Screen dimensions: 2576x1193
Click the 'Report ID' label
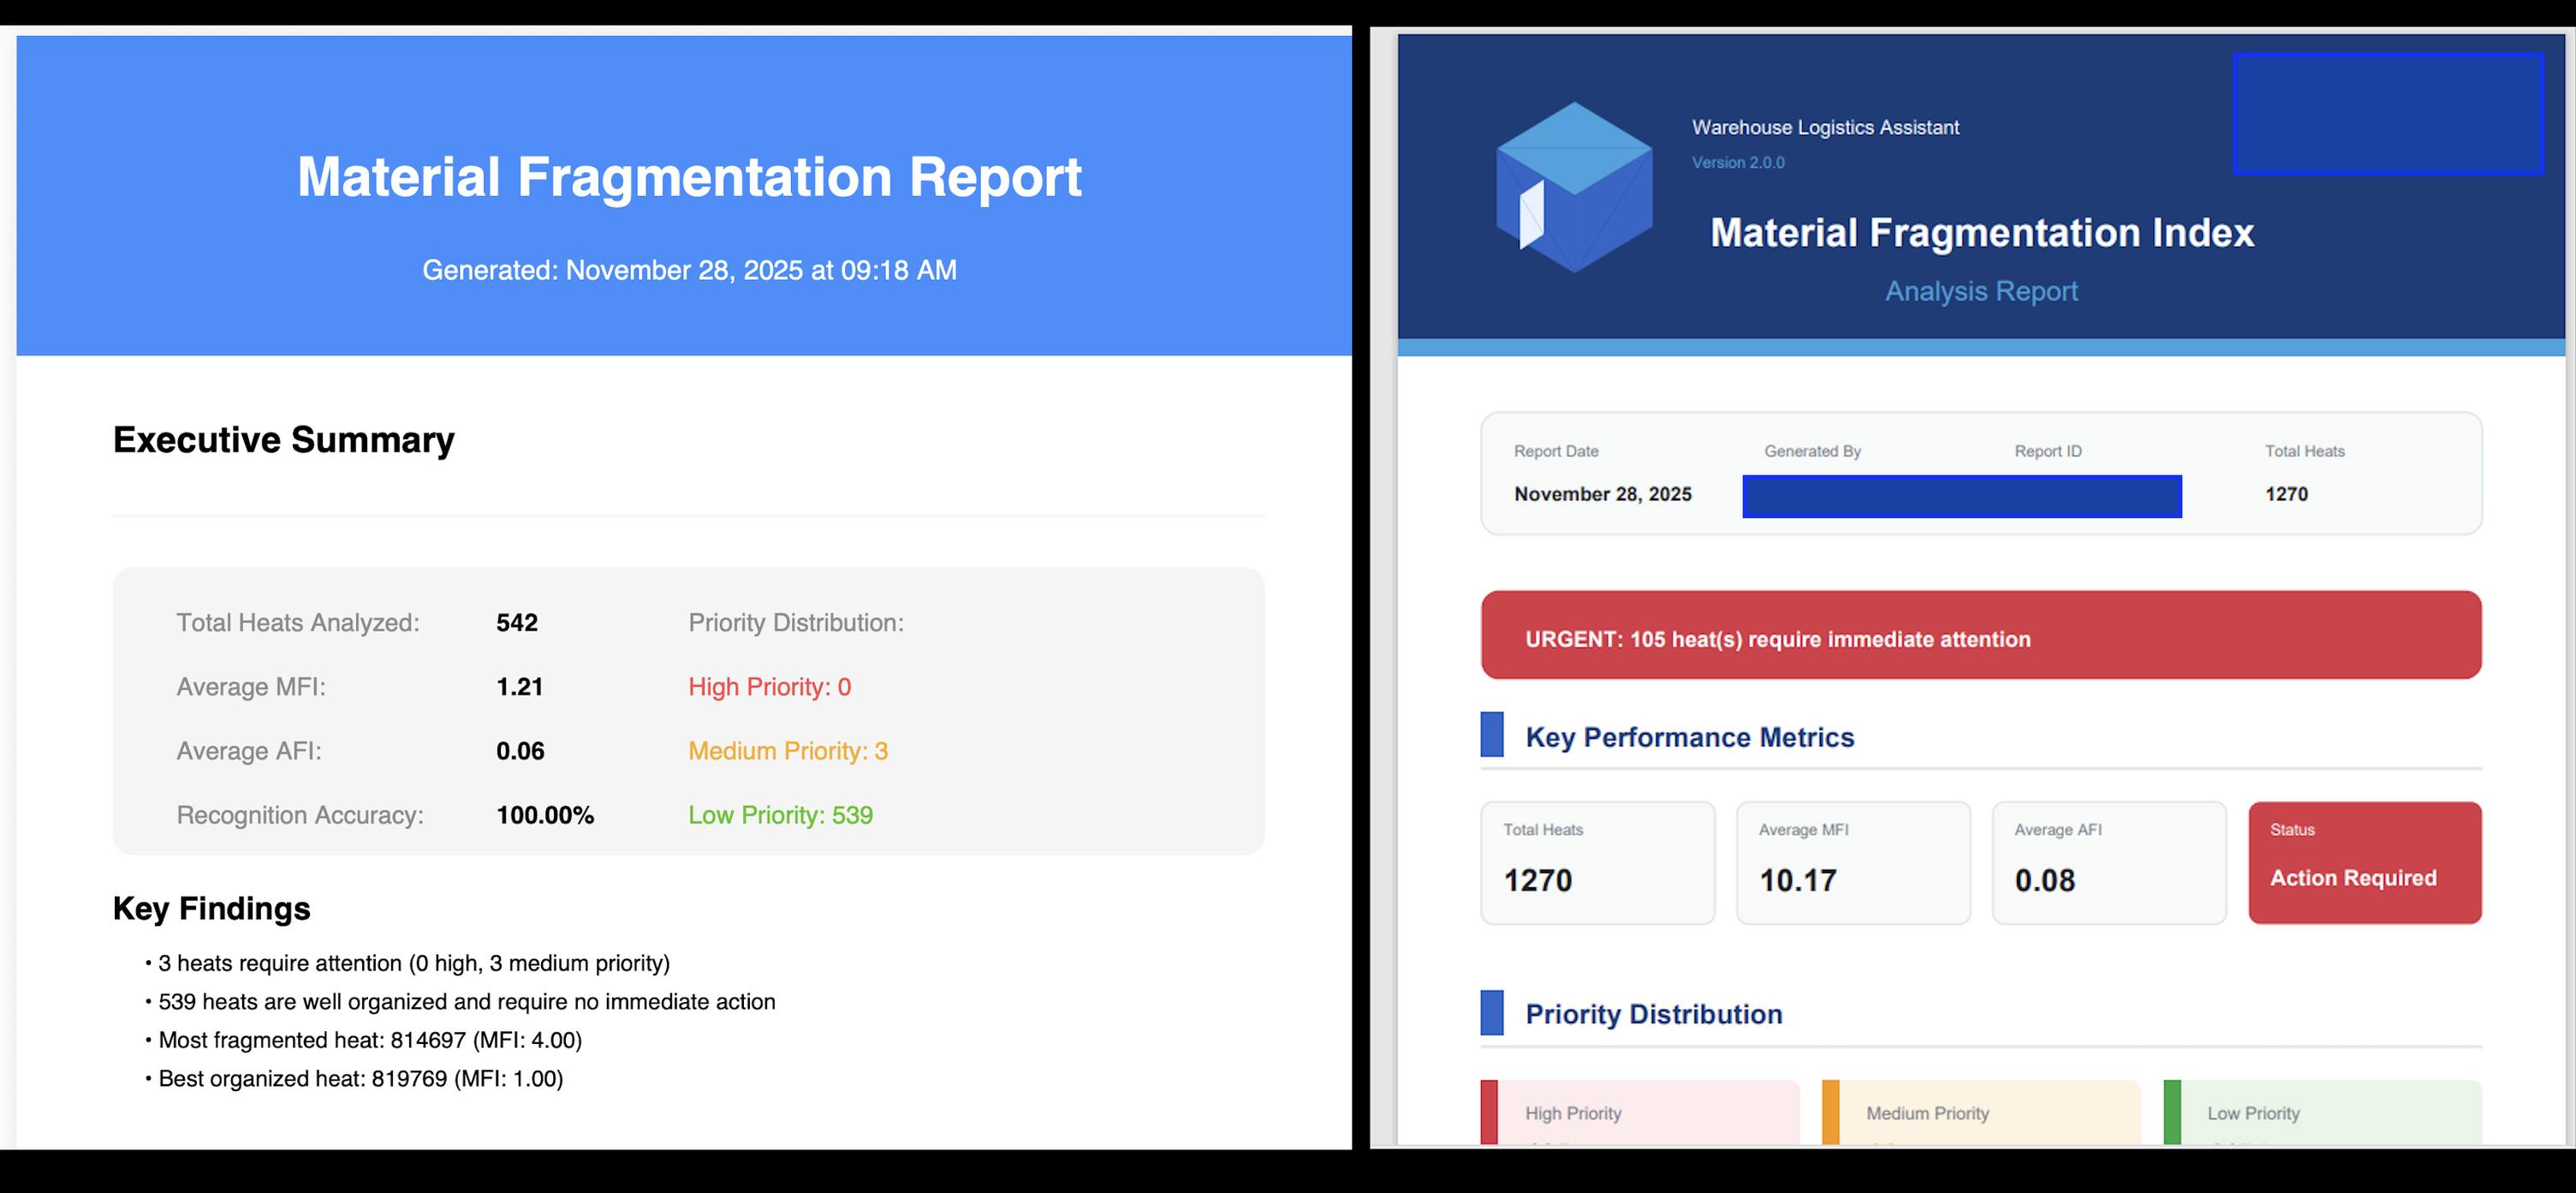click(2048, 451)
